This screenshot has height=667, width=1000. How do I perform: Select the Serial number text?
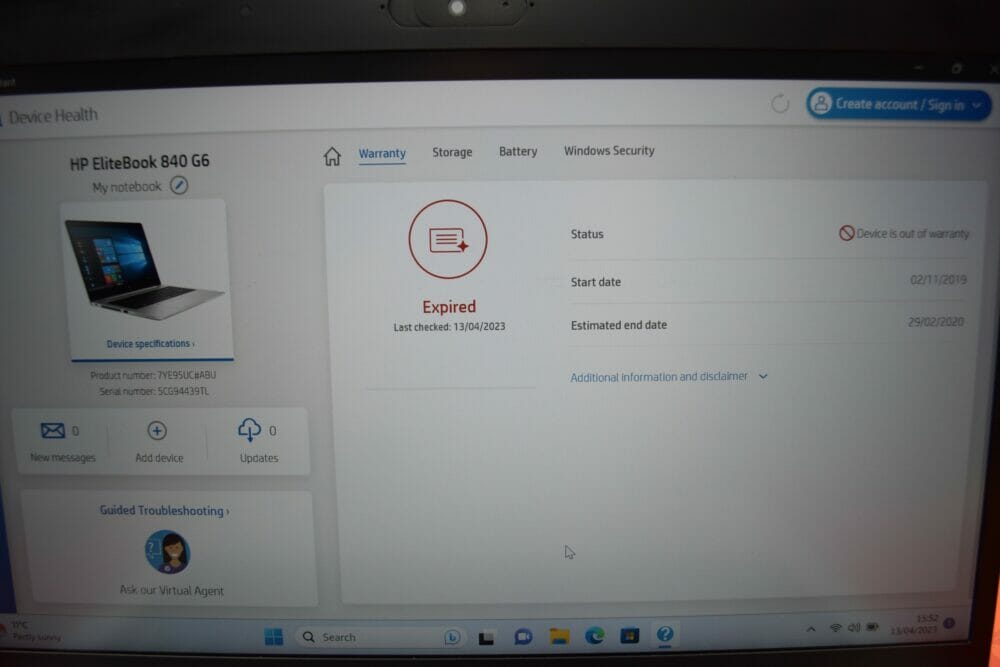coord(154,391)
